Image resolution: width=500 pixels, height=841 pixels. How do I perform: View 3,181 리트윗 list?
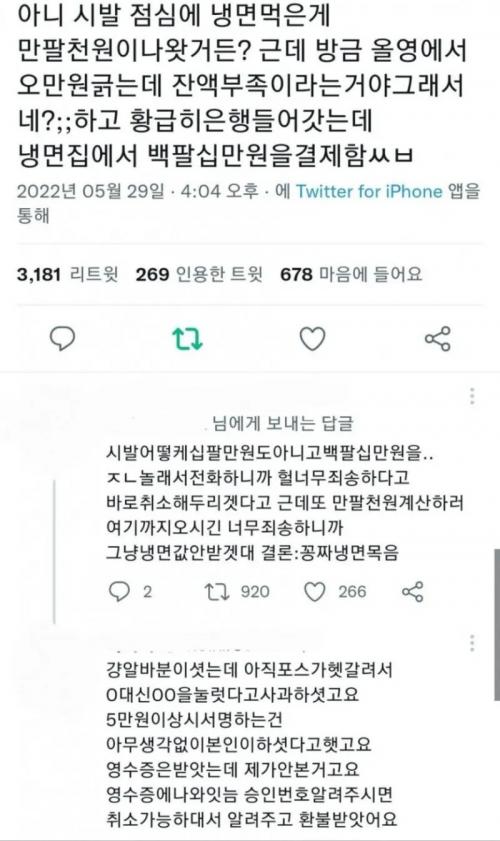[x=68, y=275]
